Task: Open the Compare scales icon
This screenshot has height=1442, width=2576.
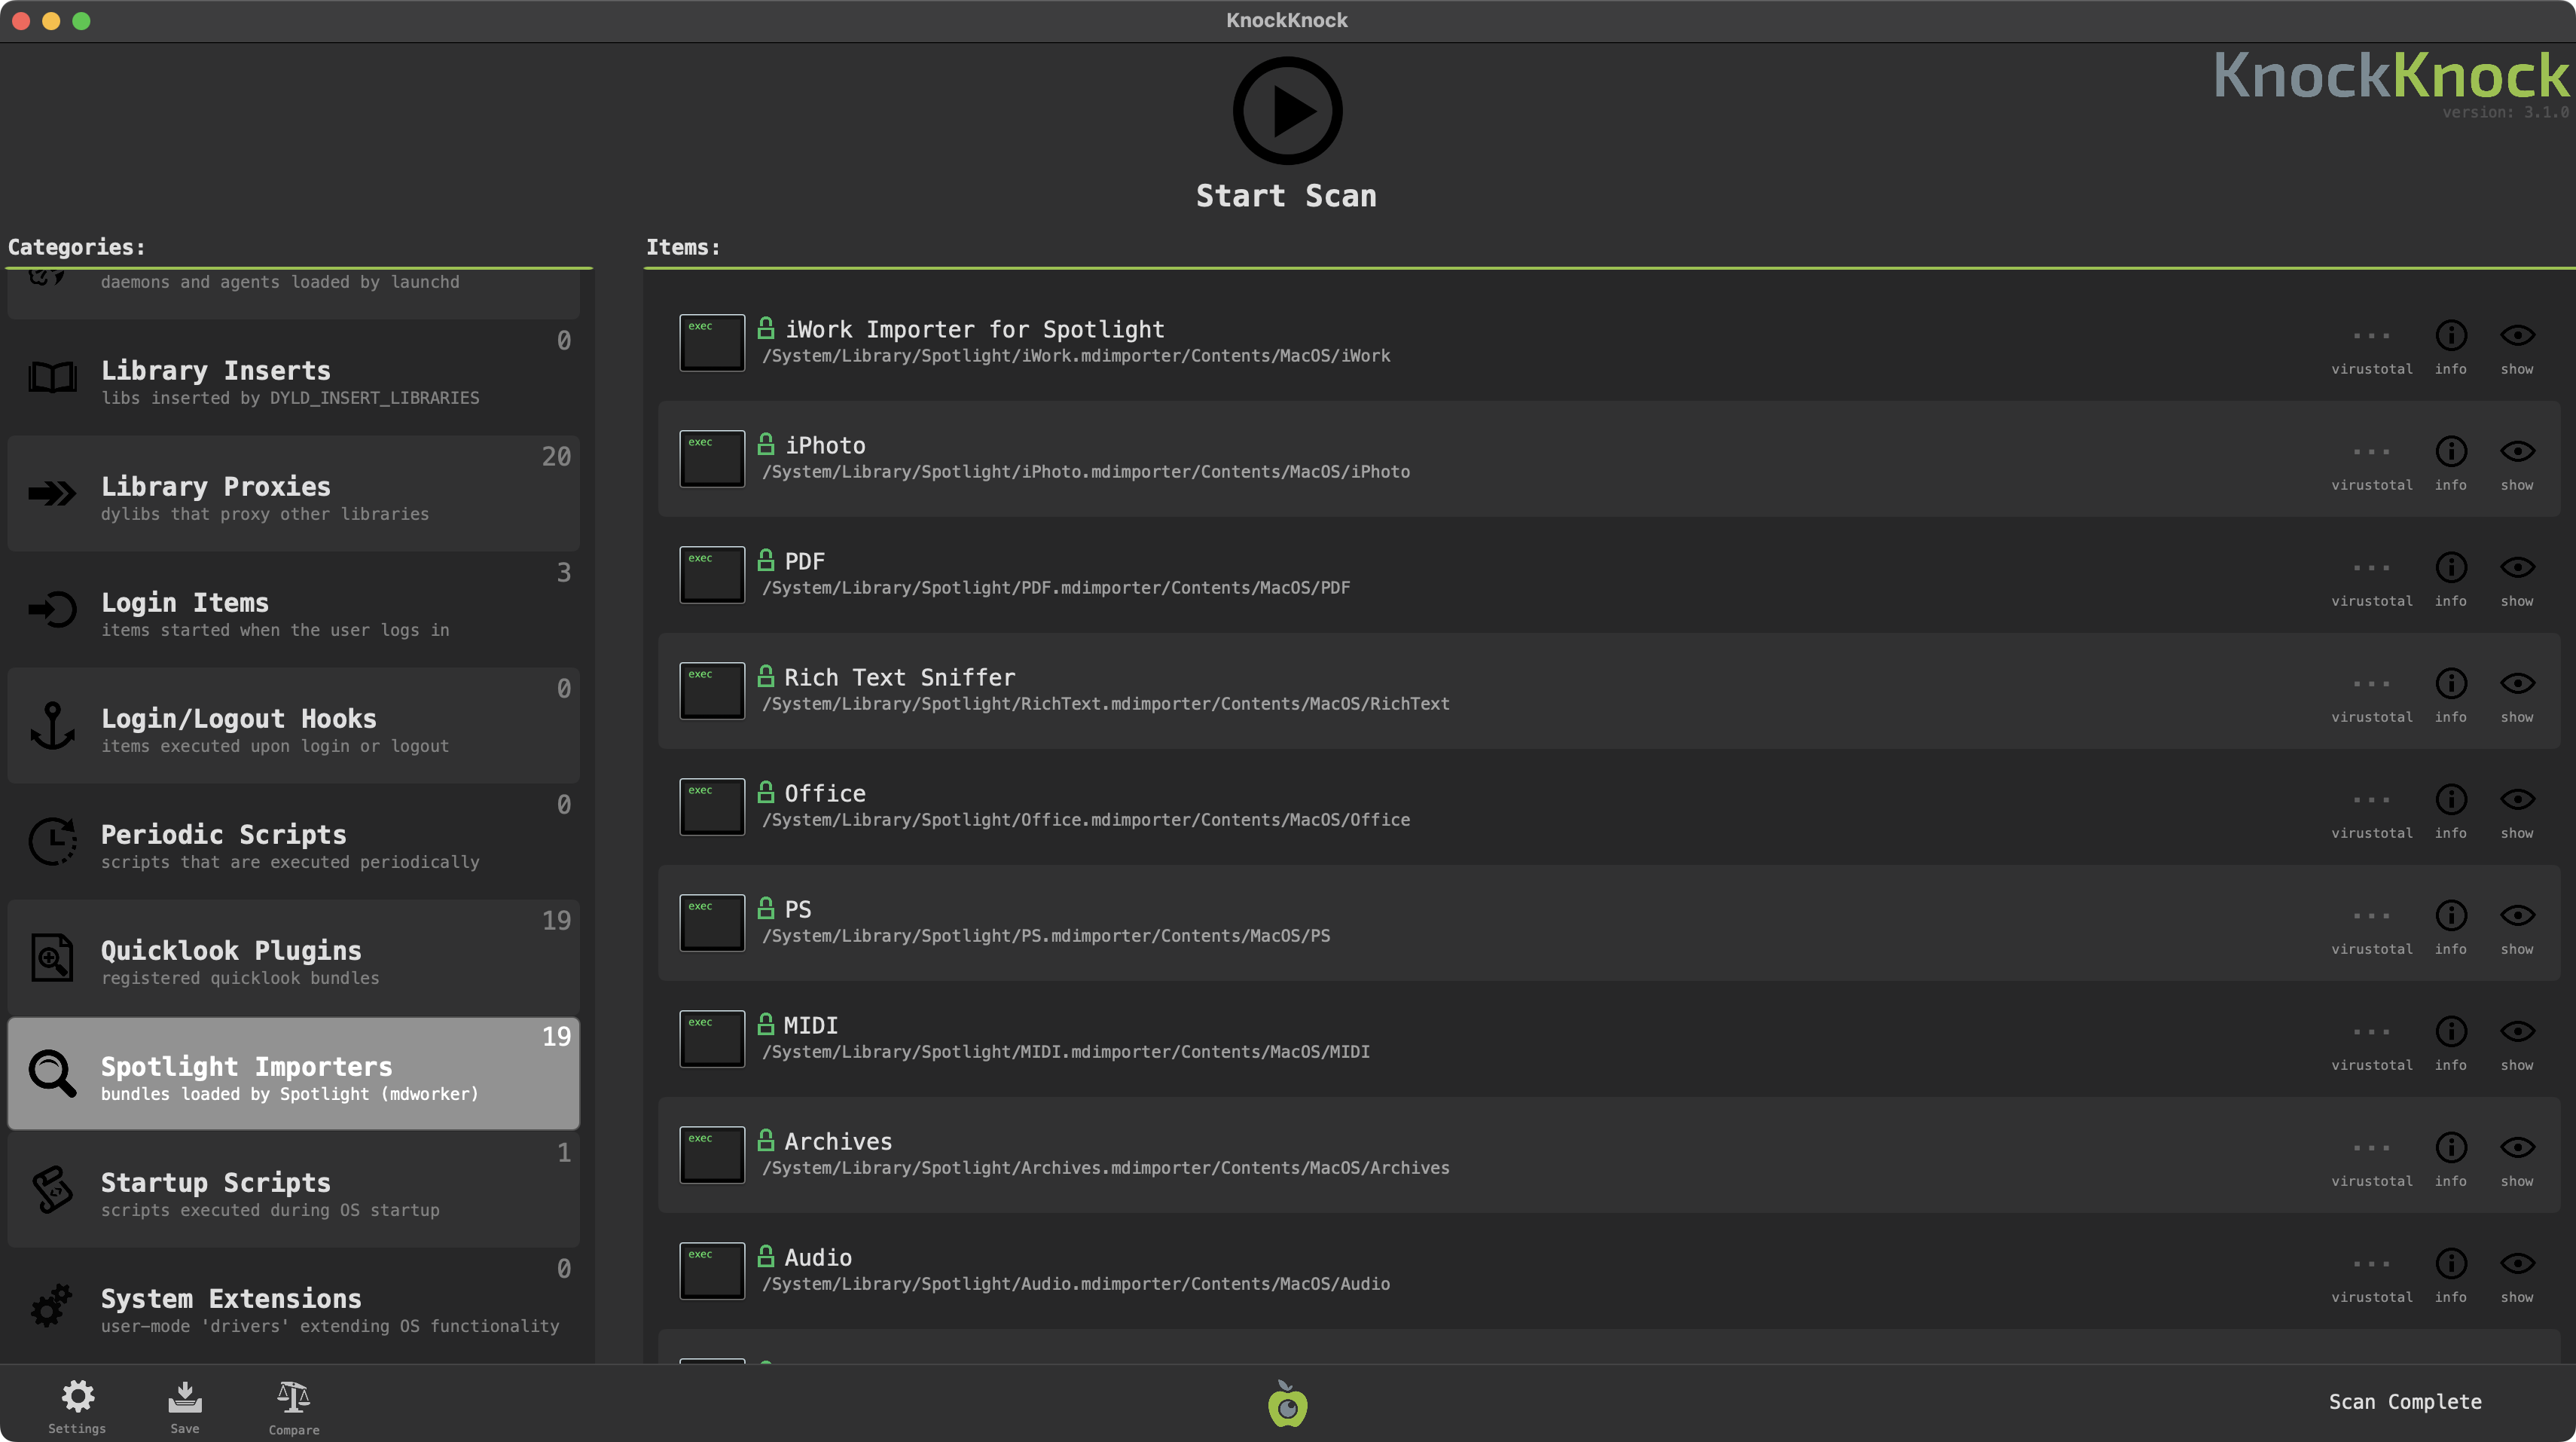Action: [293, 1397]
